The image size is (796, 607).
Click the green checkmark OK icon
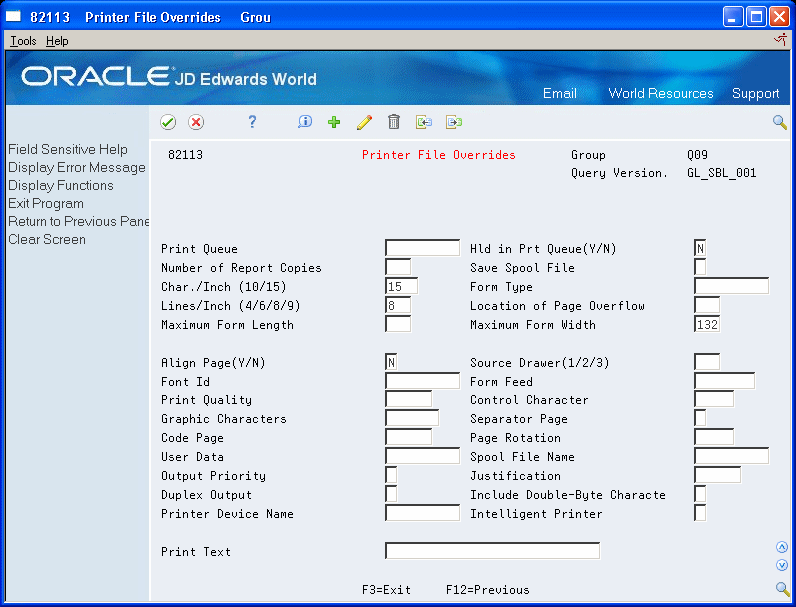(x=168, y=122)
